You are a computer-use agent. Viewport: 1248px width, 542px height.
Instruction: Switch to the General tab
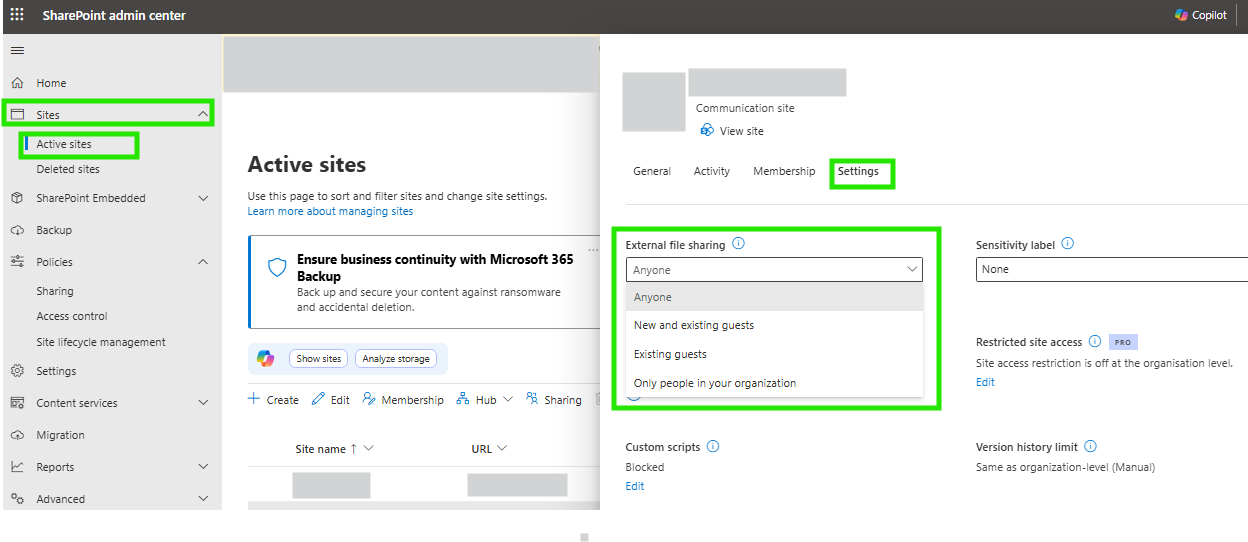[652, 171]
